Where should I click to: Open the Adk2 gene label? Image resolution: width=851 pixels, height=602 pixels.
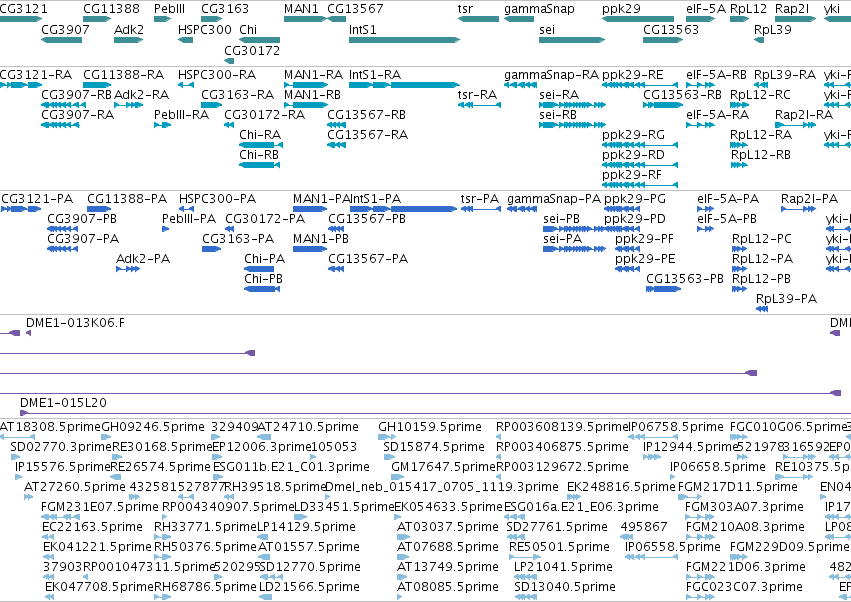[x=129, y=29]
